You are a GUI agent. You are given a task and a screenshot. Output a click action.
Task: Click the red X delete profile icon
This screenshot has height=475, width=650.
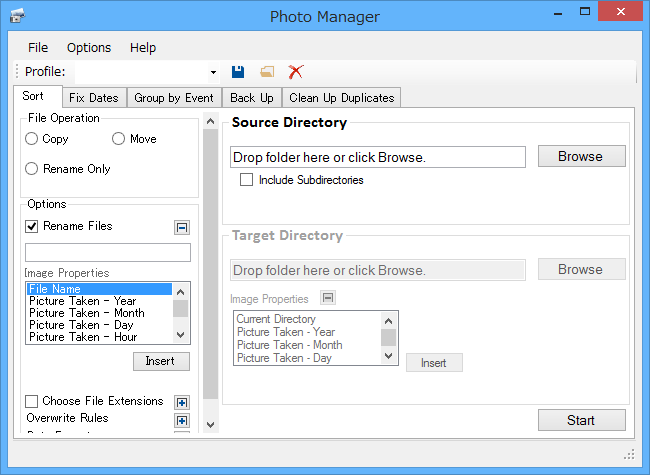coord(295,72)
